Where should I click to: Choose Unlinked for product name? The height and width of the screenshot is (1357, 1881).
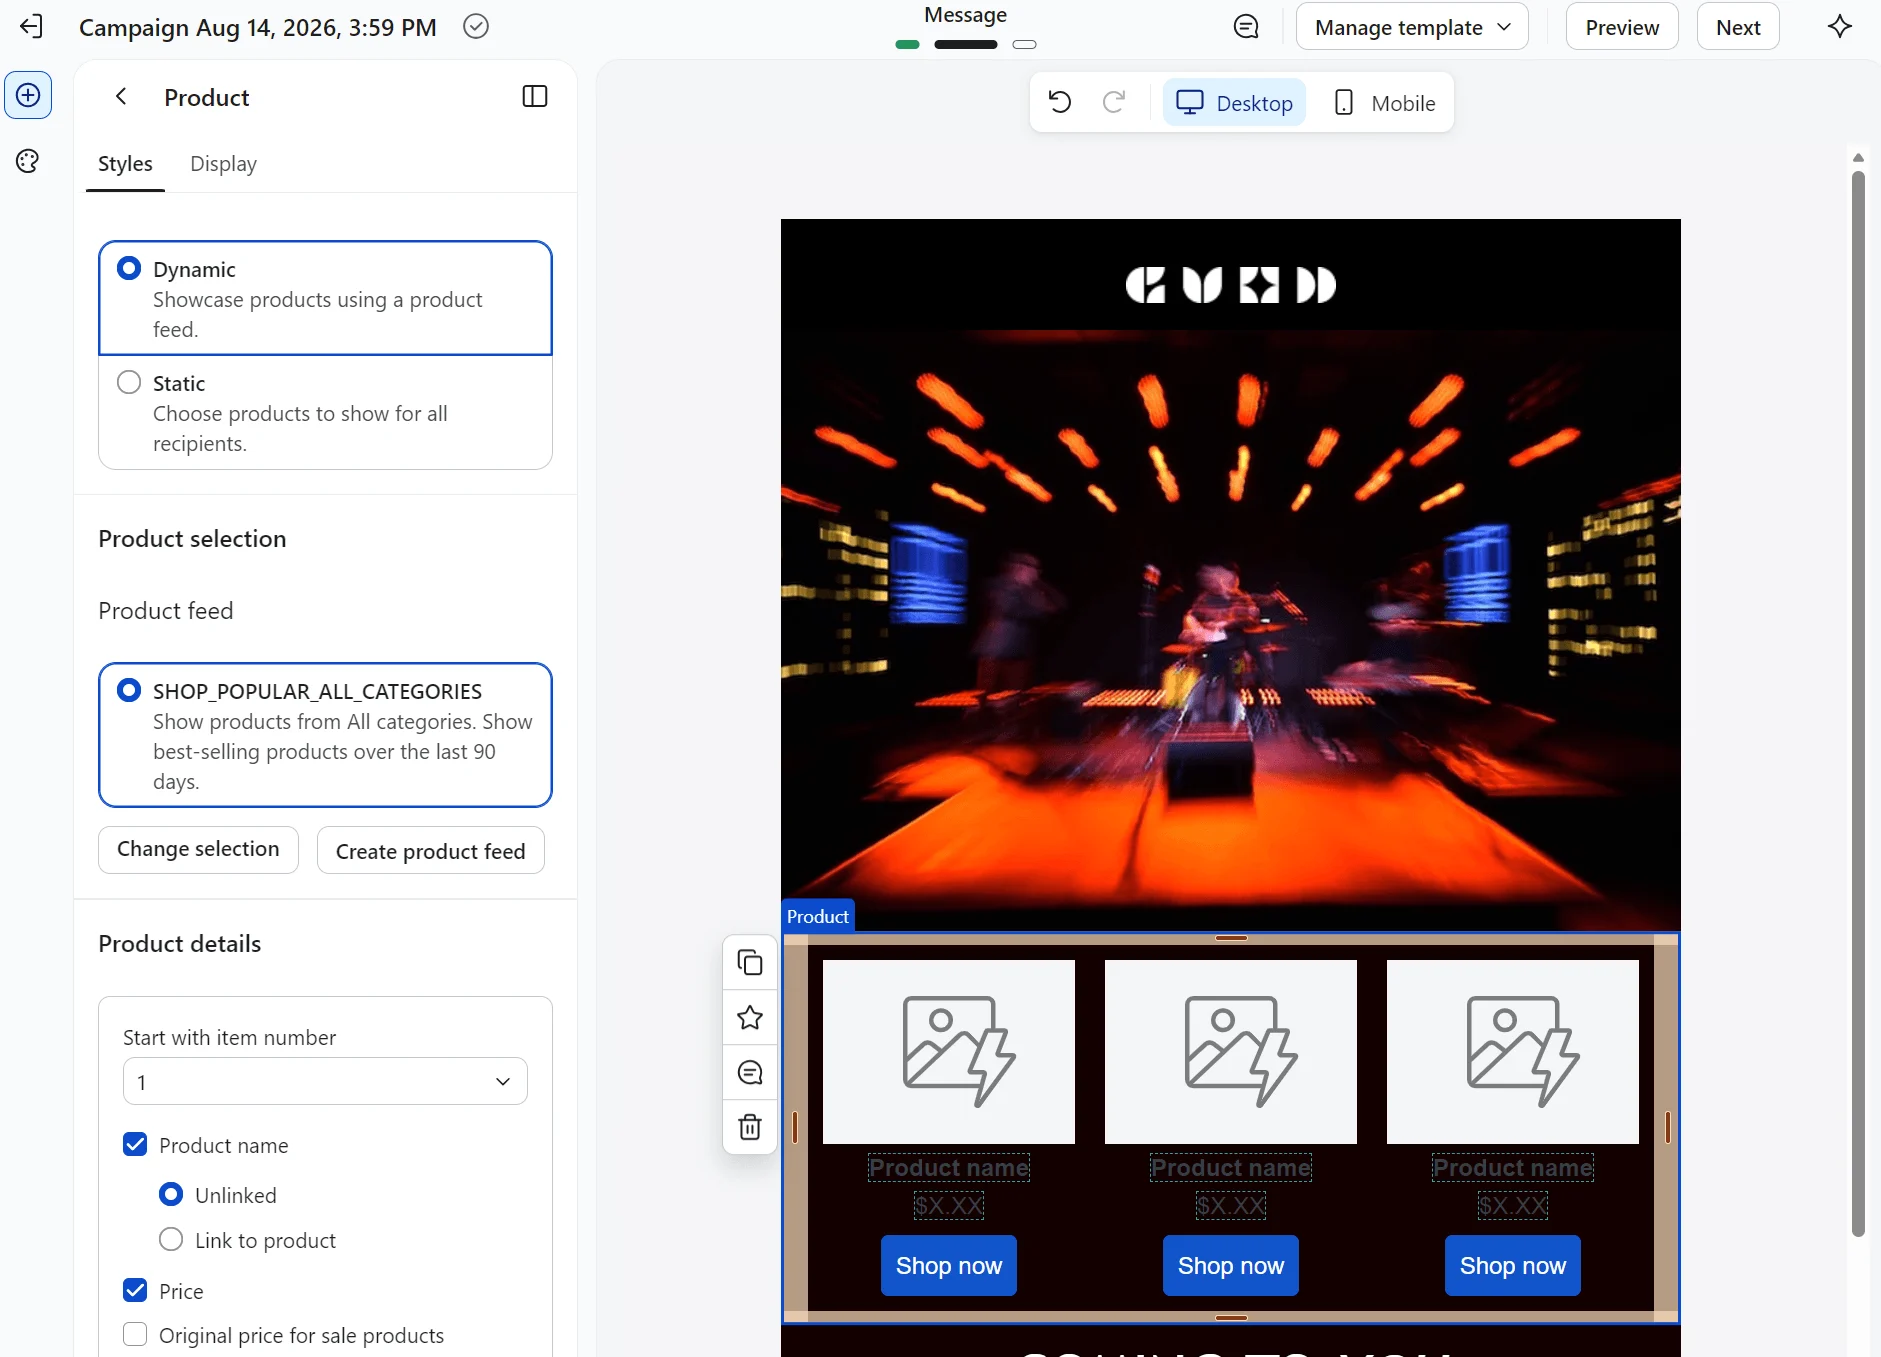[171, 1194]
